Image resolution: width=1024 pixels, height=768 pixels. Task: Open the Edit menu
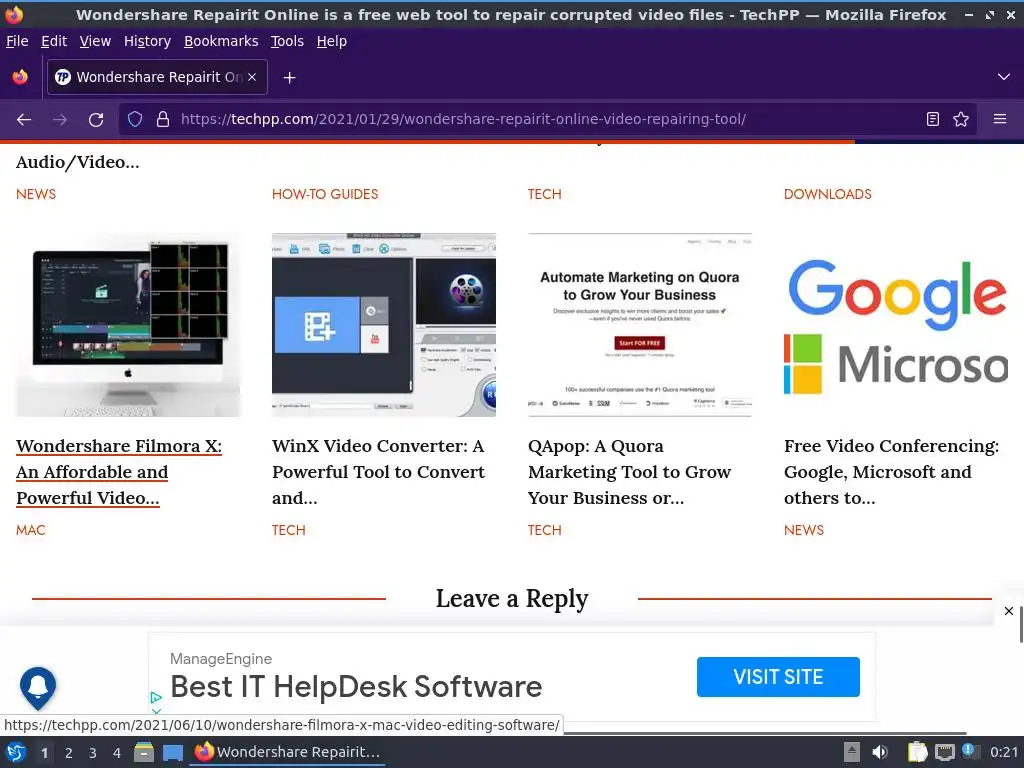tap(54, 41)
